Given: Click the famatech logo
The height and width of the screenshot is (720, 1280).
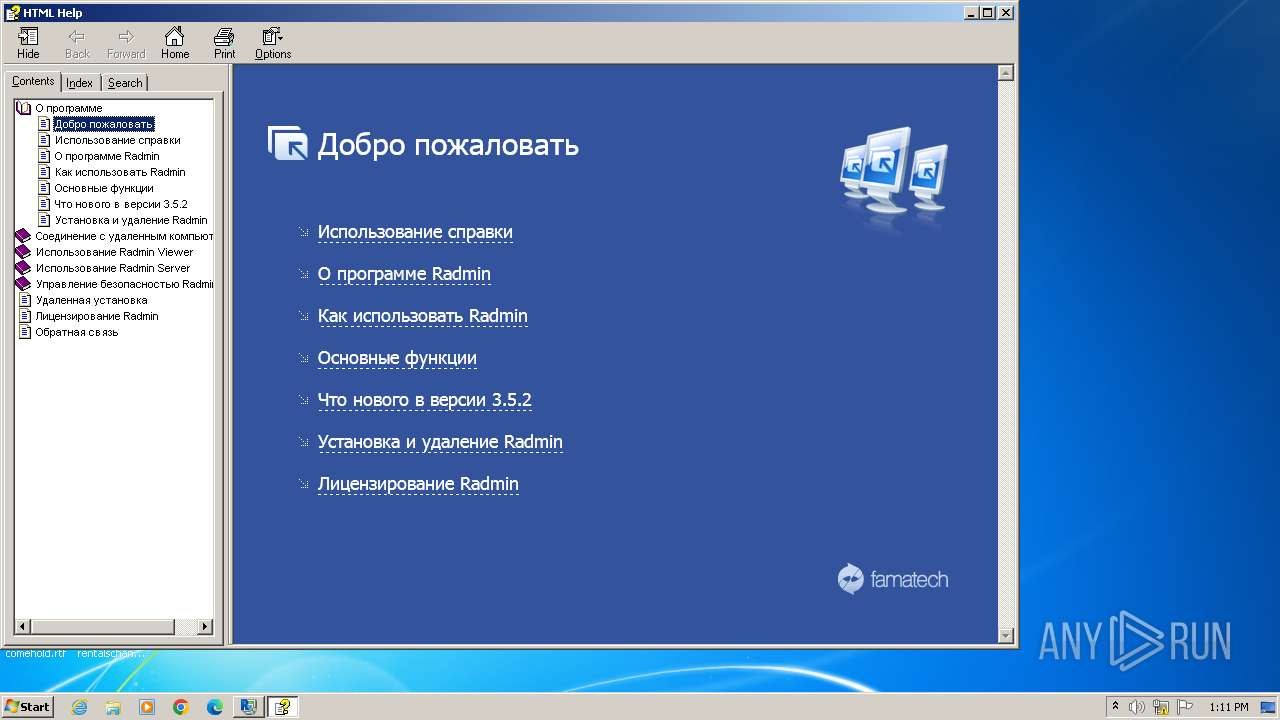Looking at the screenshot, I should 893,579.
